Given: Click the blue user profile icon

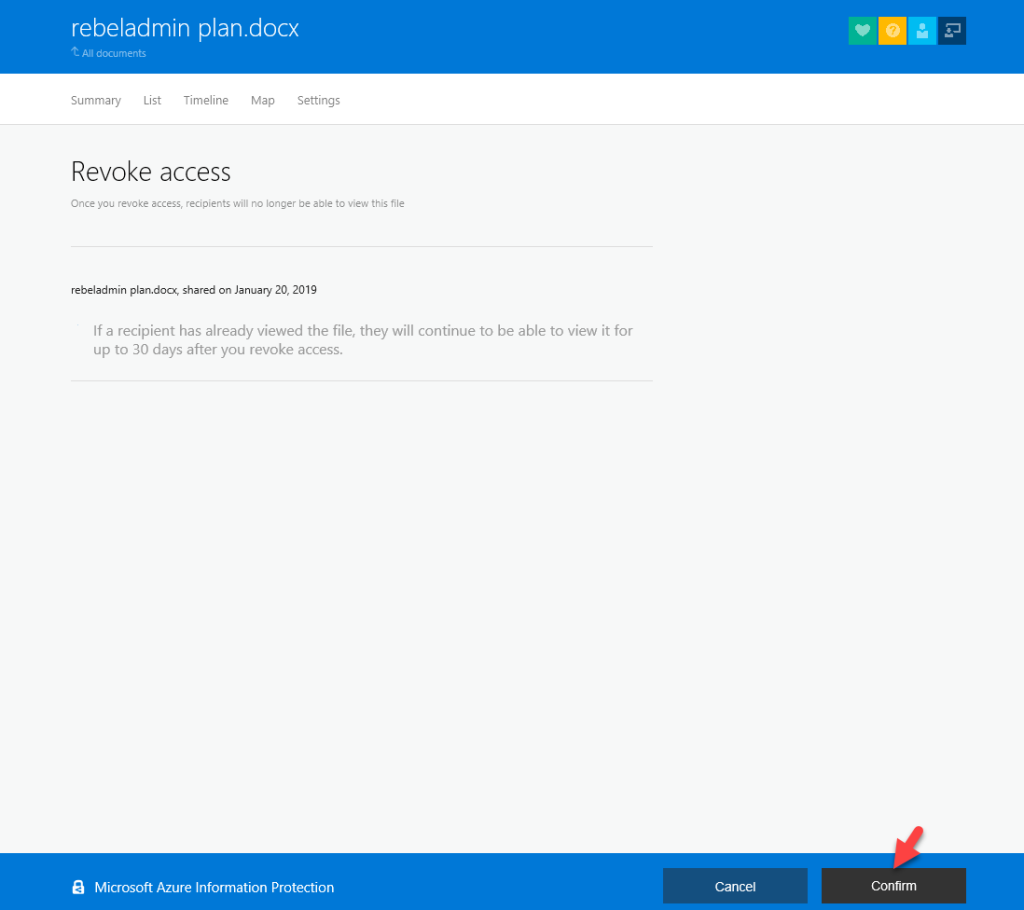Looking at the screenshot, I should [922, 31].
